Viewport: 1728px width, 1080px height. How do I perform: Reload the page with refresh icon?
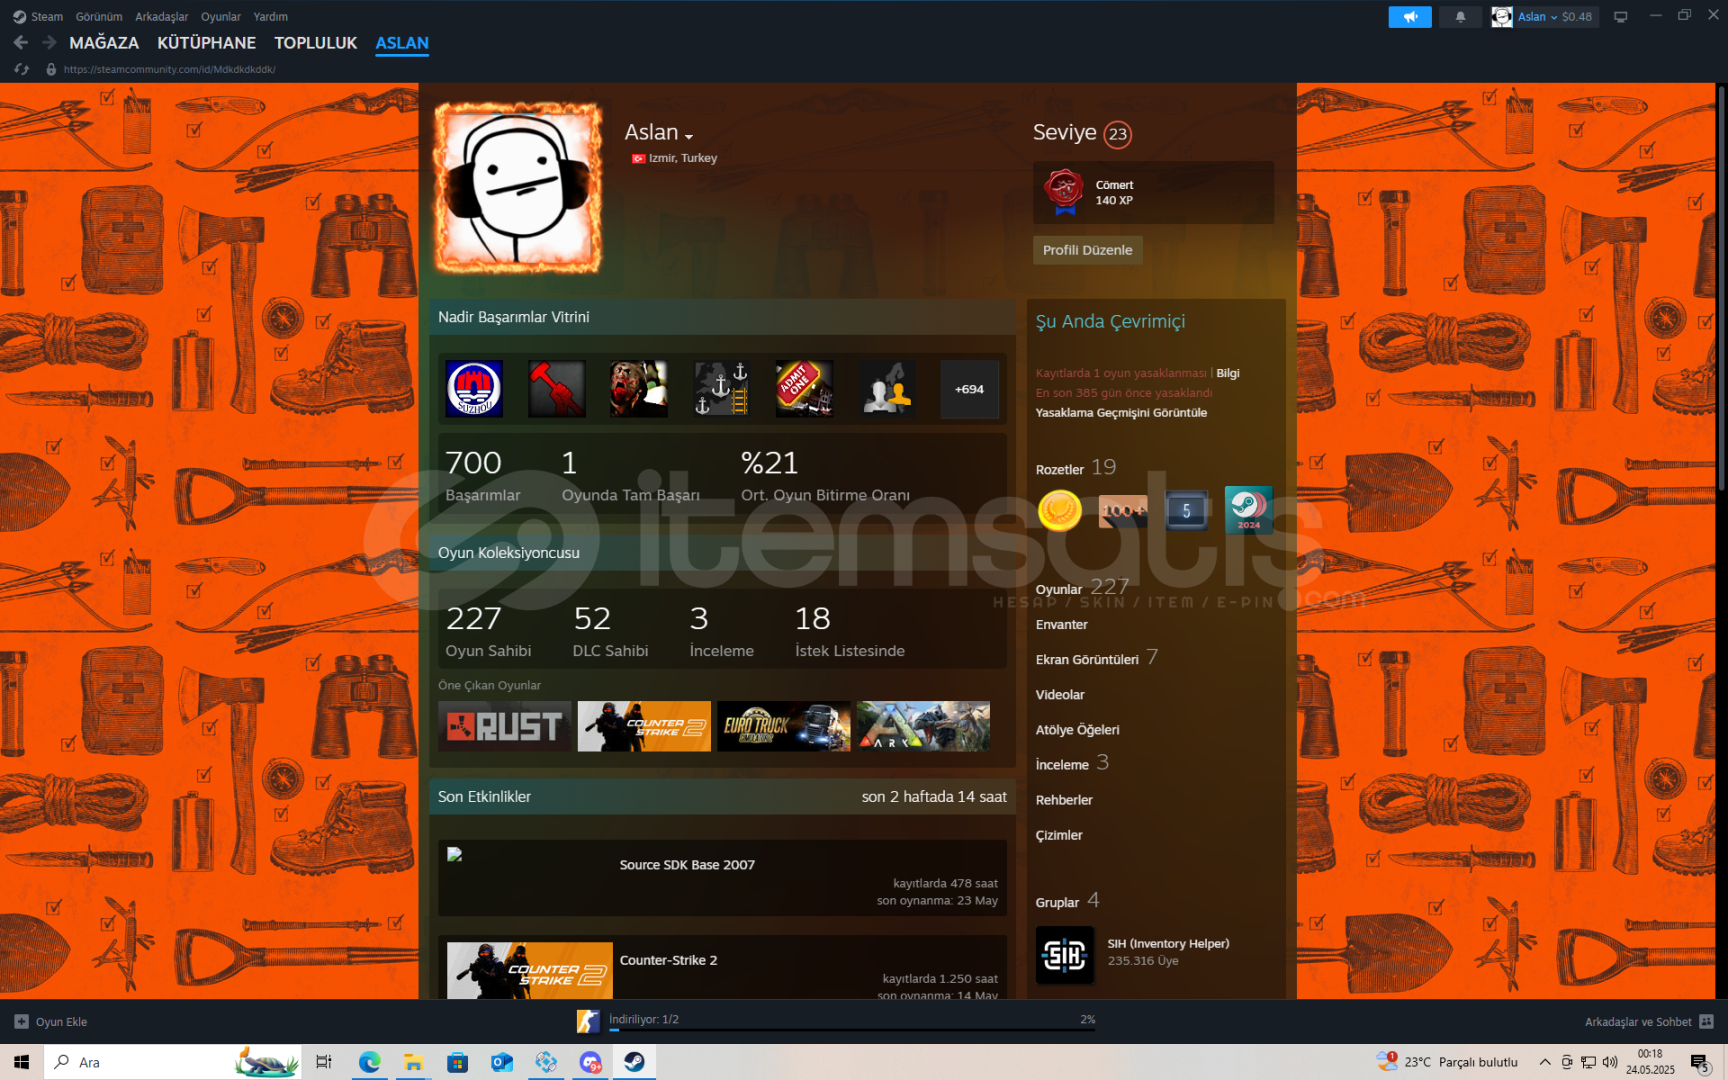click(x=22, y=69)
